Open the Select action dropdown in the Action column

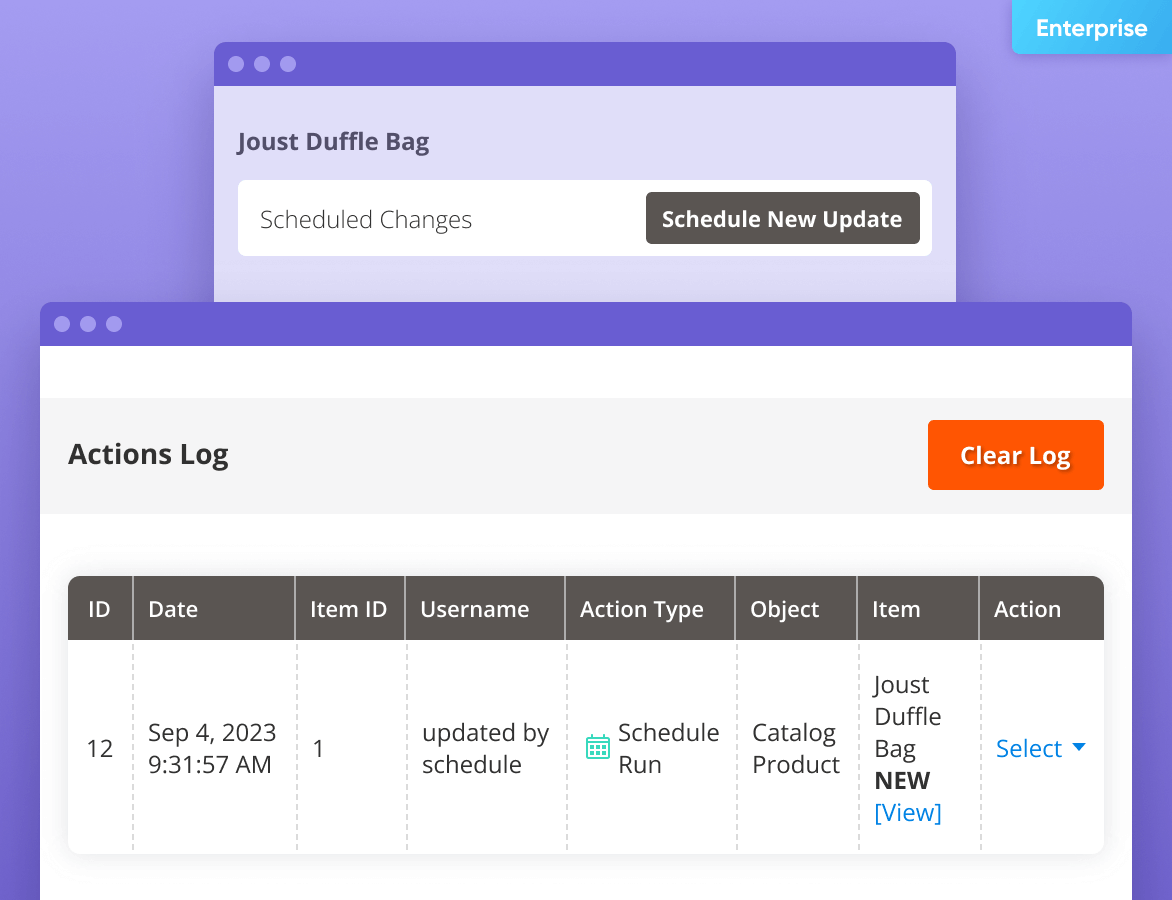pyautogui.click(x=1031, y=748)
